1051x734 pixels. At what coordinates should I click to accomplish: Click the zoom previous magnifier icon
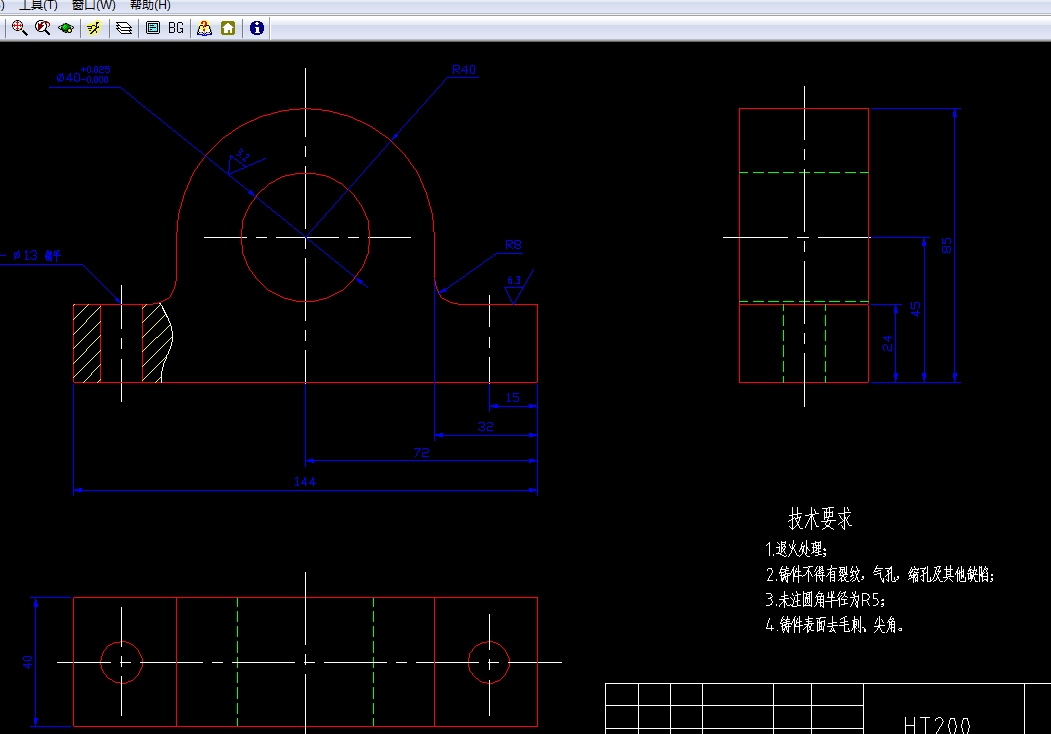coord(42,27)
